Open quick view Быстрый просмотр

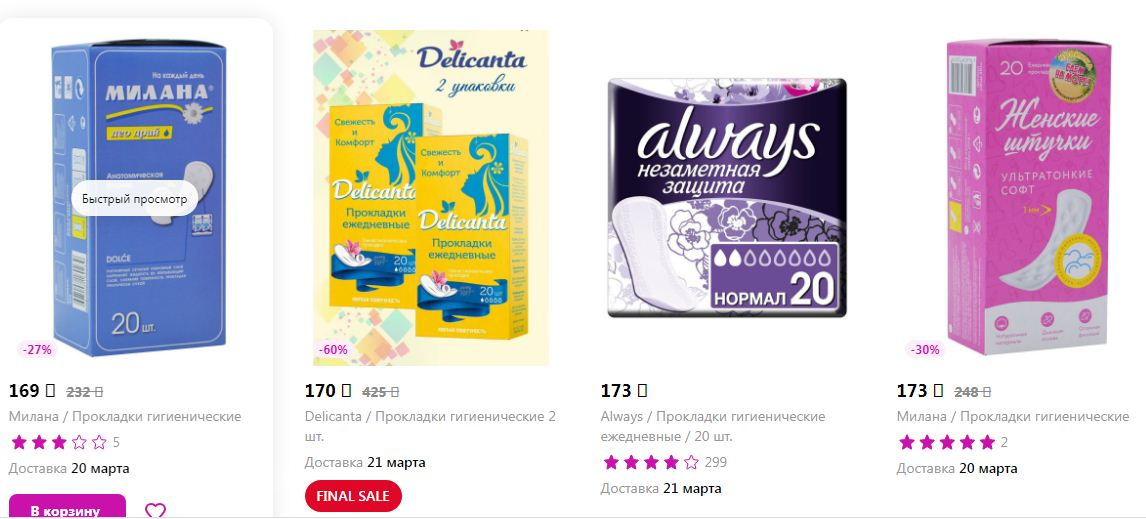point(134,199)
